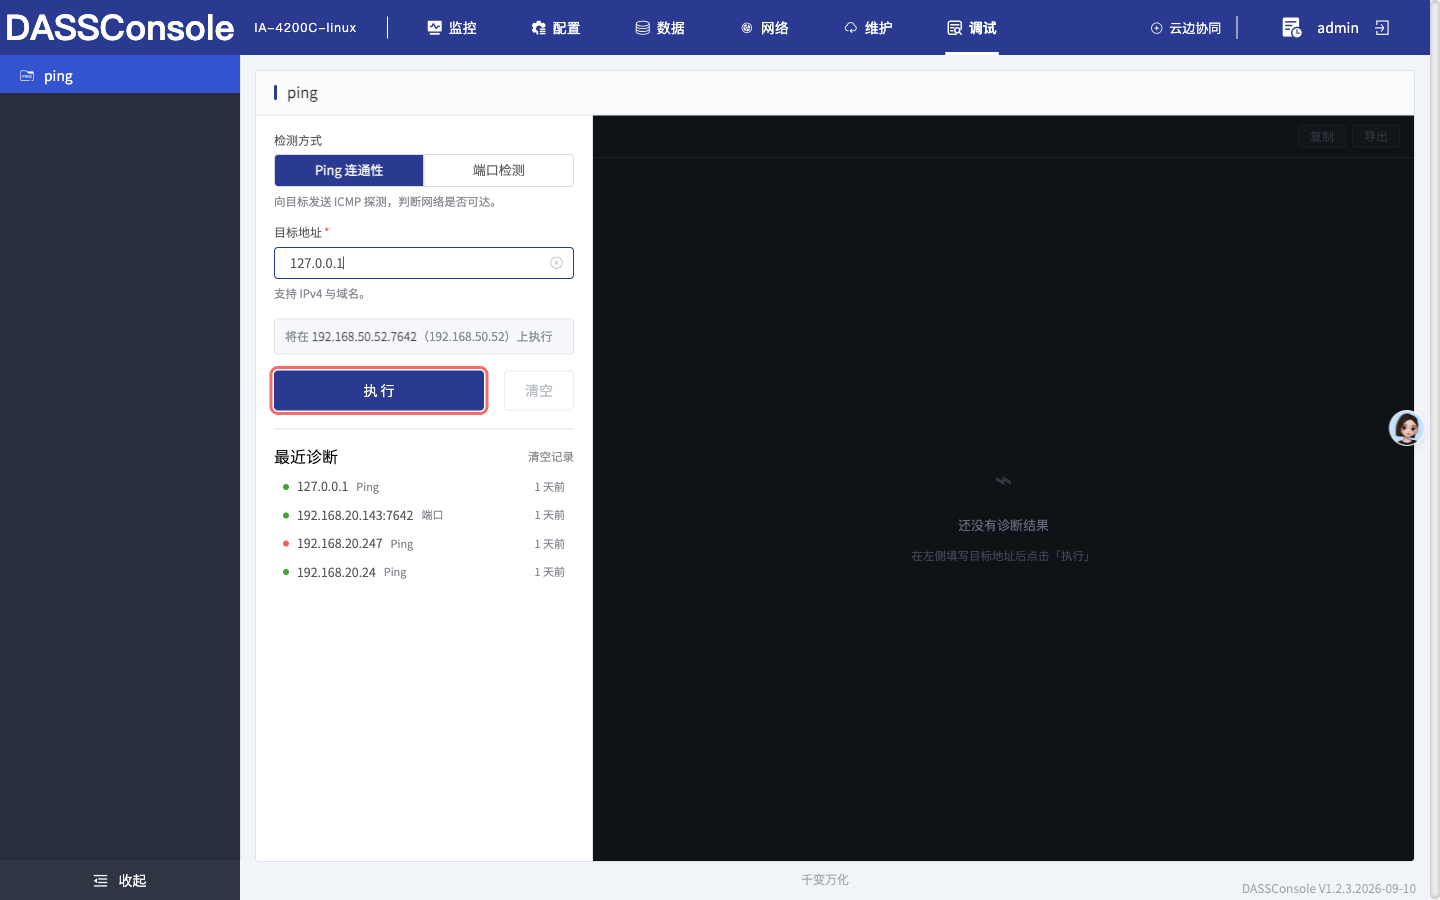Open the 数据 data menu
This screenshot has height=900, width=1440.
tap(660, 28)
